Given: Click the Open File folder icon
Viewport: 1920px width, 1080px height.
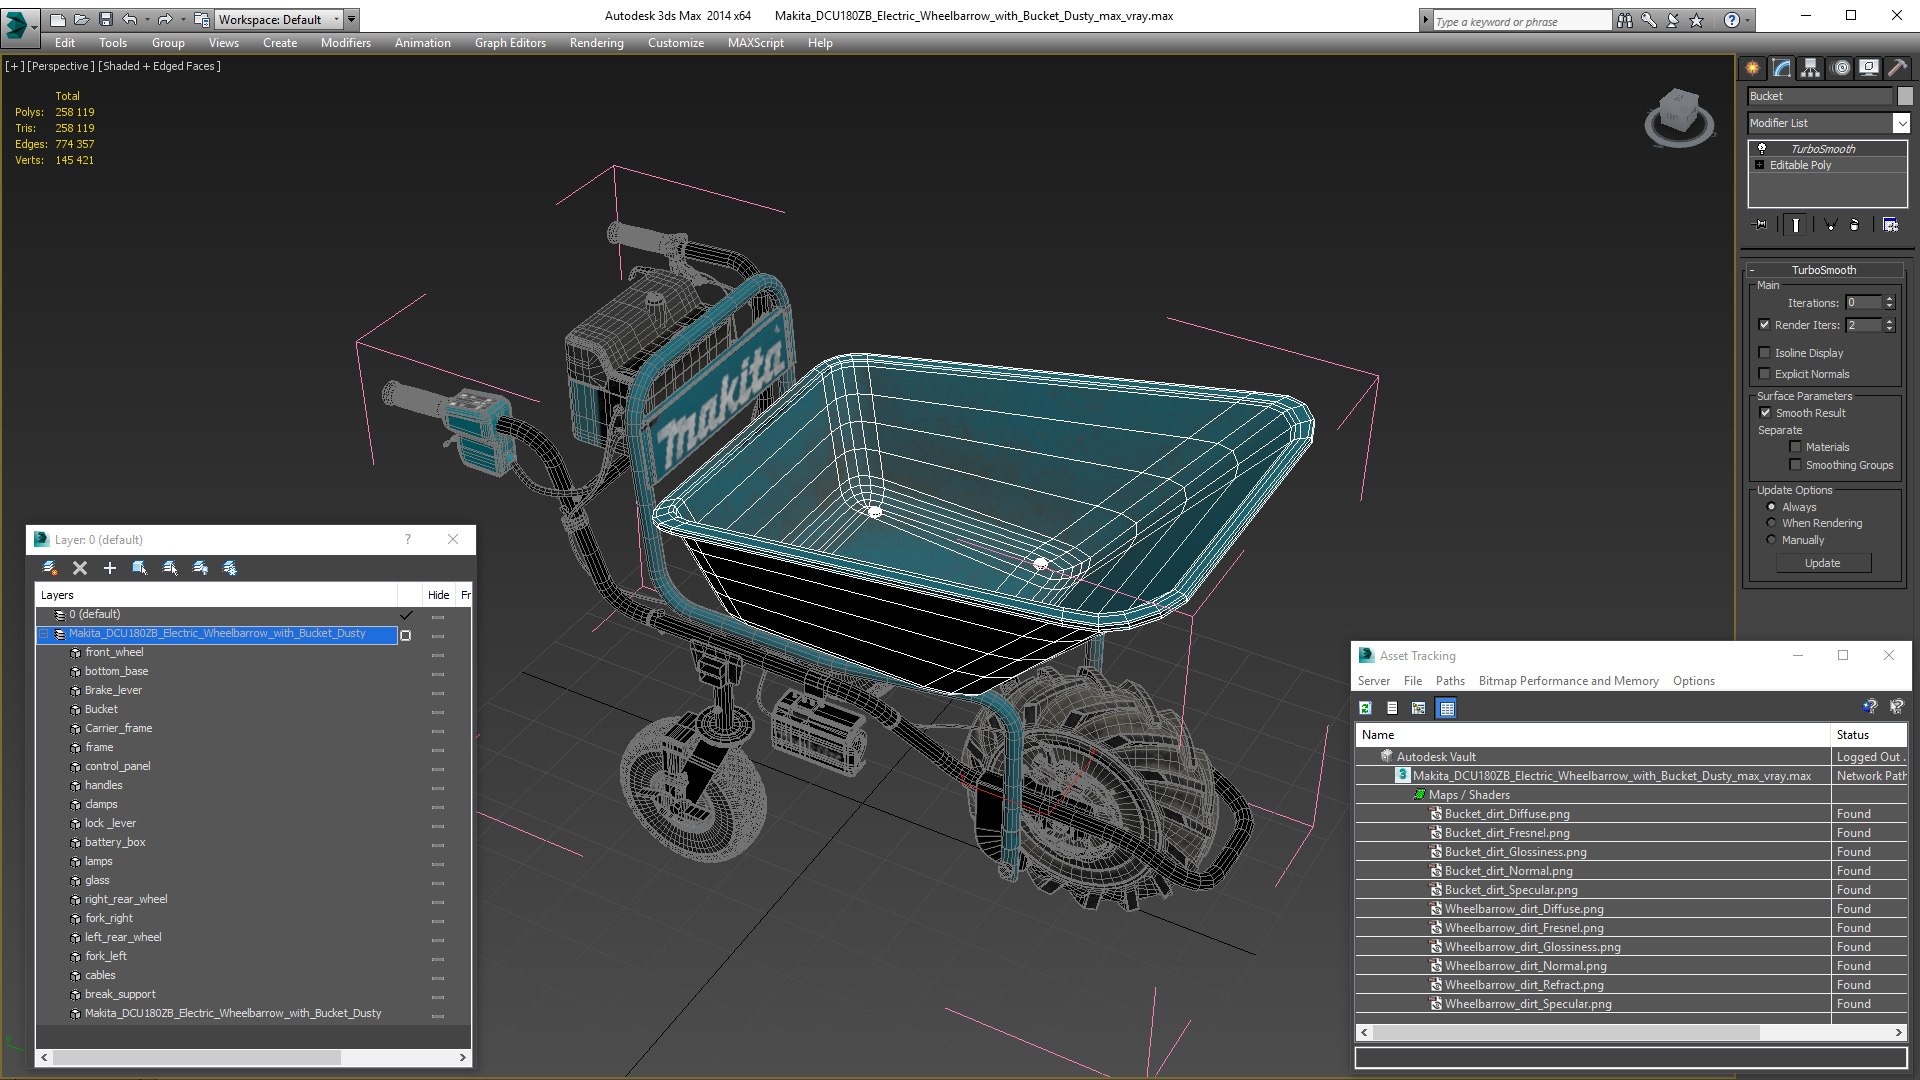Looking at the screenshot, I should click(81, 19).
